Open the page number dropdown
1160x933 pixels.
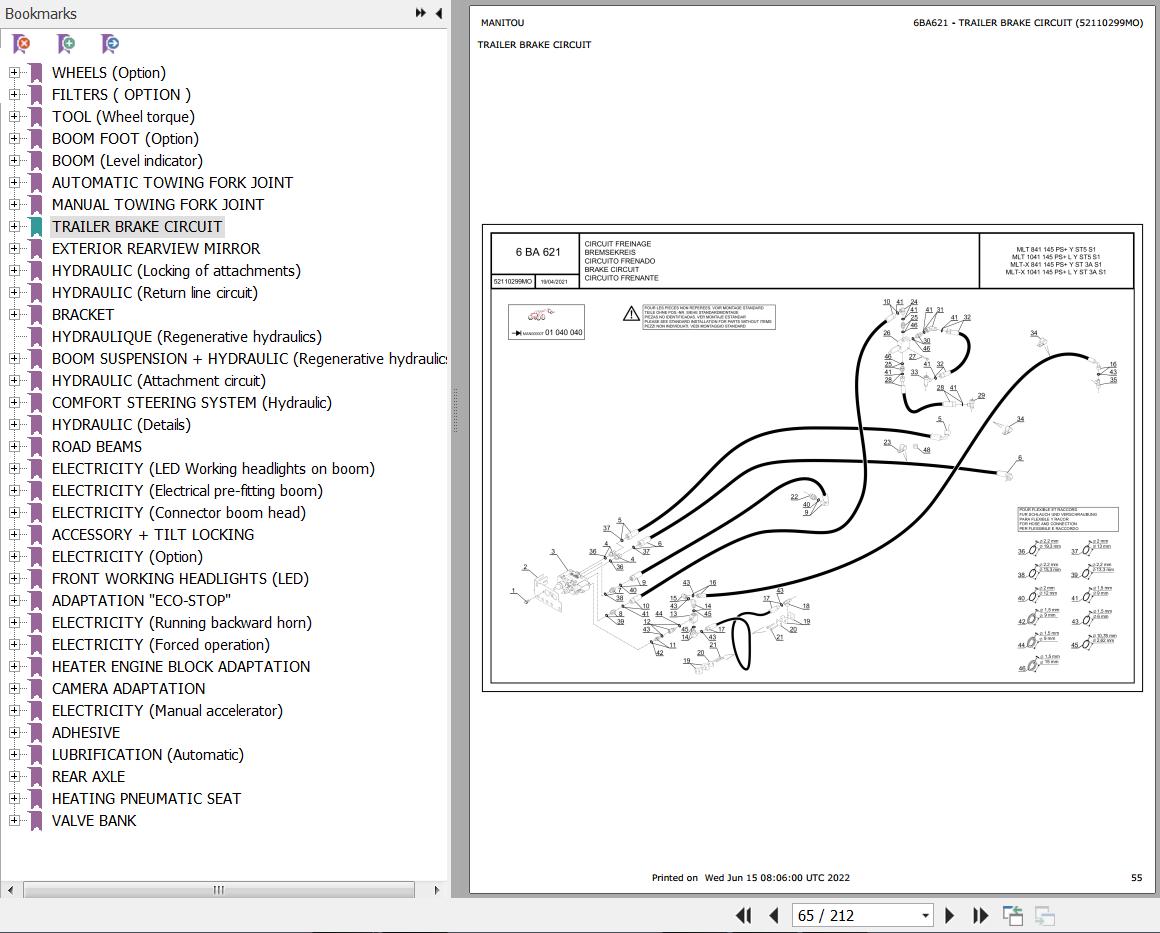coord(924,915)
